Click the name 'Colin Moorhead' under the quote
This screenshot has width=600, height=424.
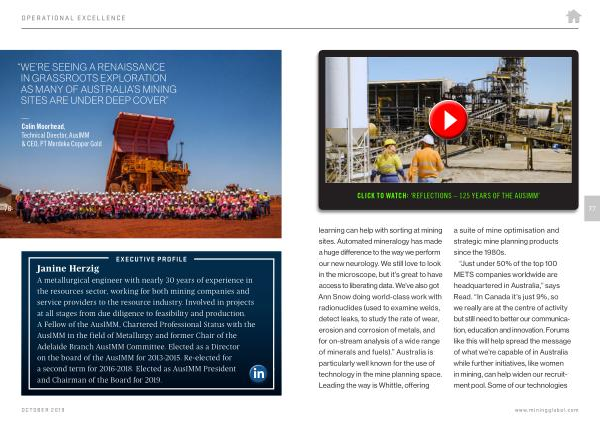click(x=43, y=126)
